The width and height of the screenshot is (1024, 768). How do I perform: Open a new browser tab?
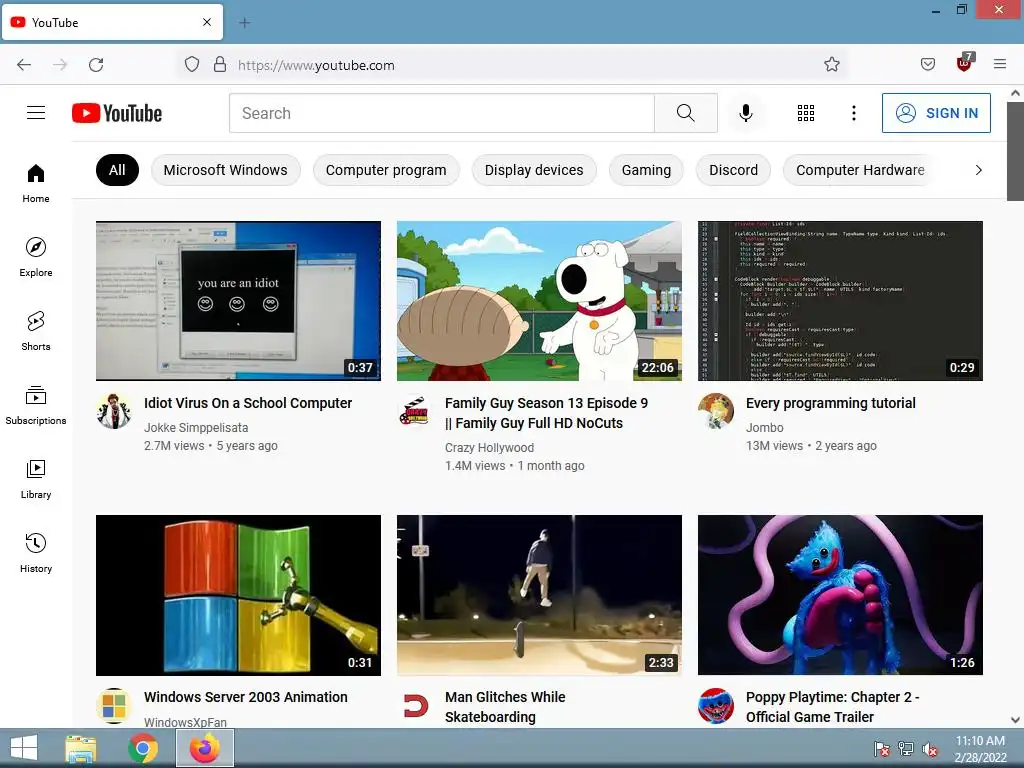click(x=245, y=23)
